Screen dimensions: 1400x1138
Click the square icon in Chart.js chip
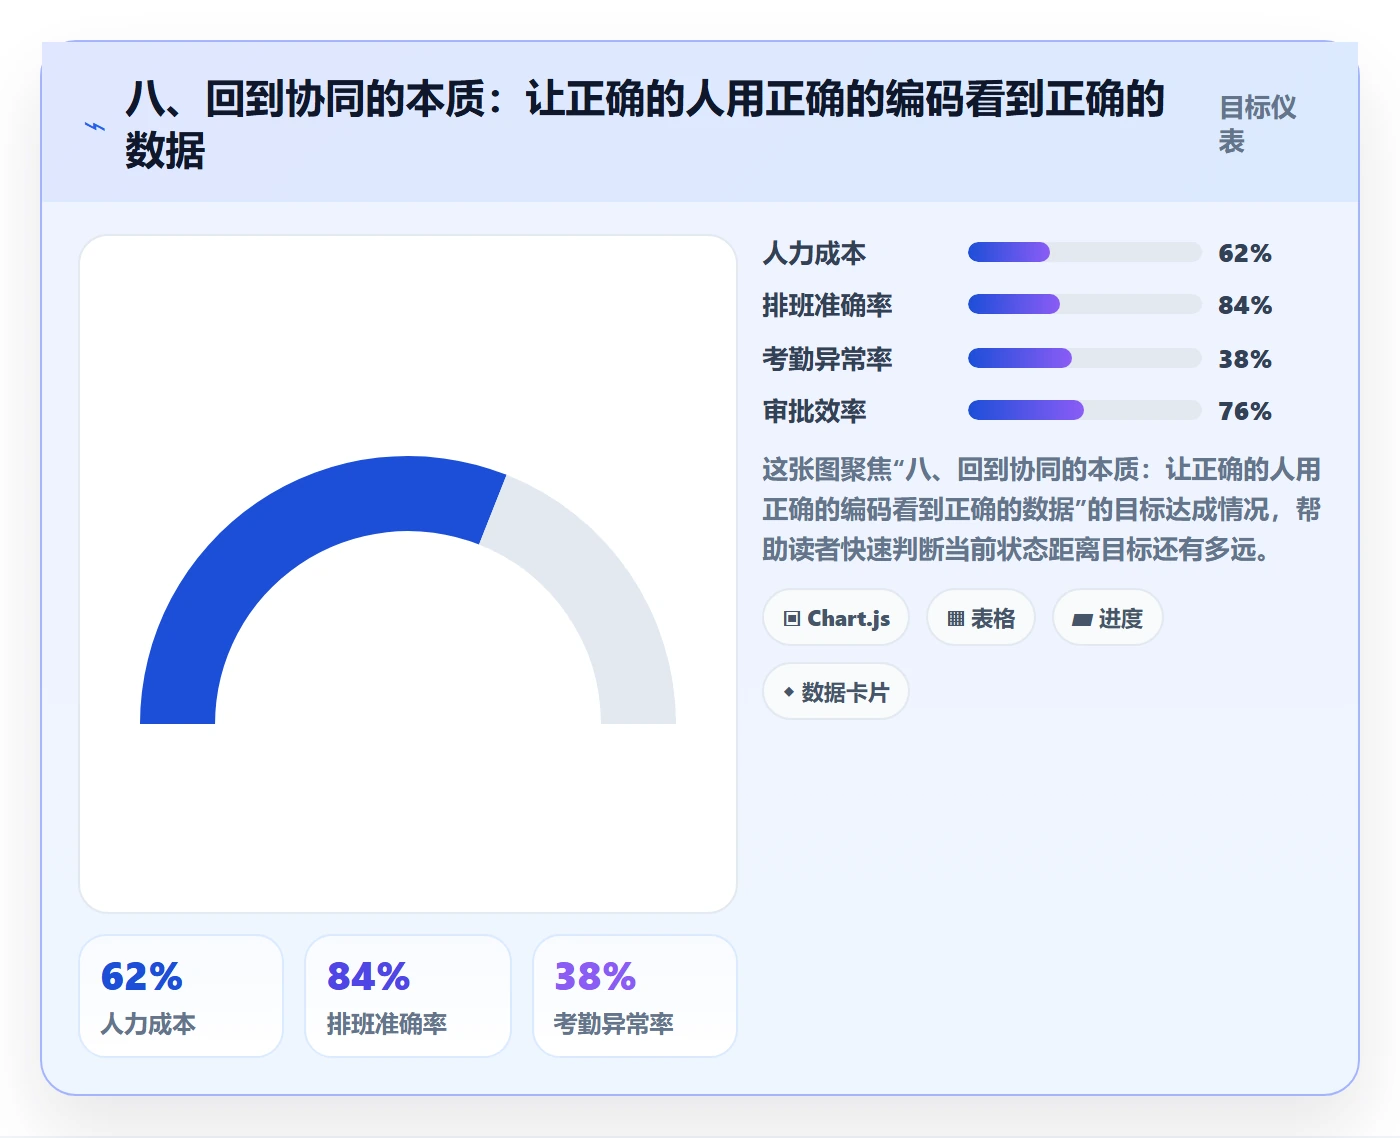tap(792, 619)
